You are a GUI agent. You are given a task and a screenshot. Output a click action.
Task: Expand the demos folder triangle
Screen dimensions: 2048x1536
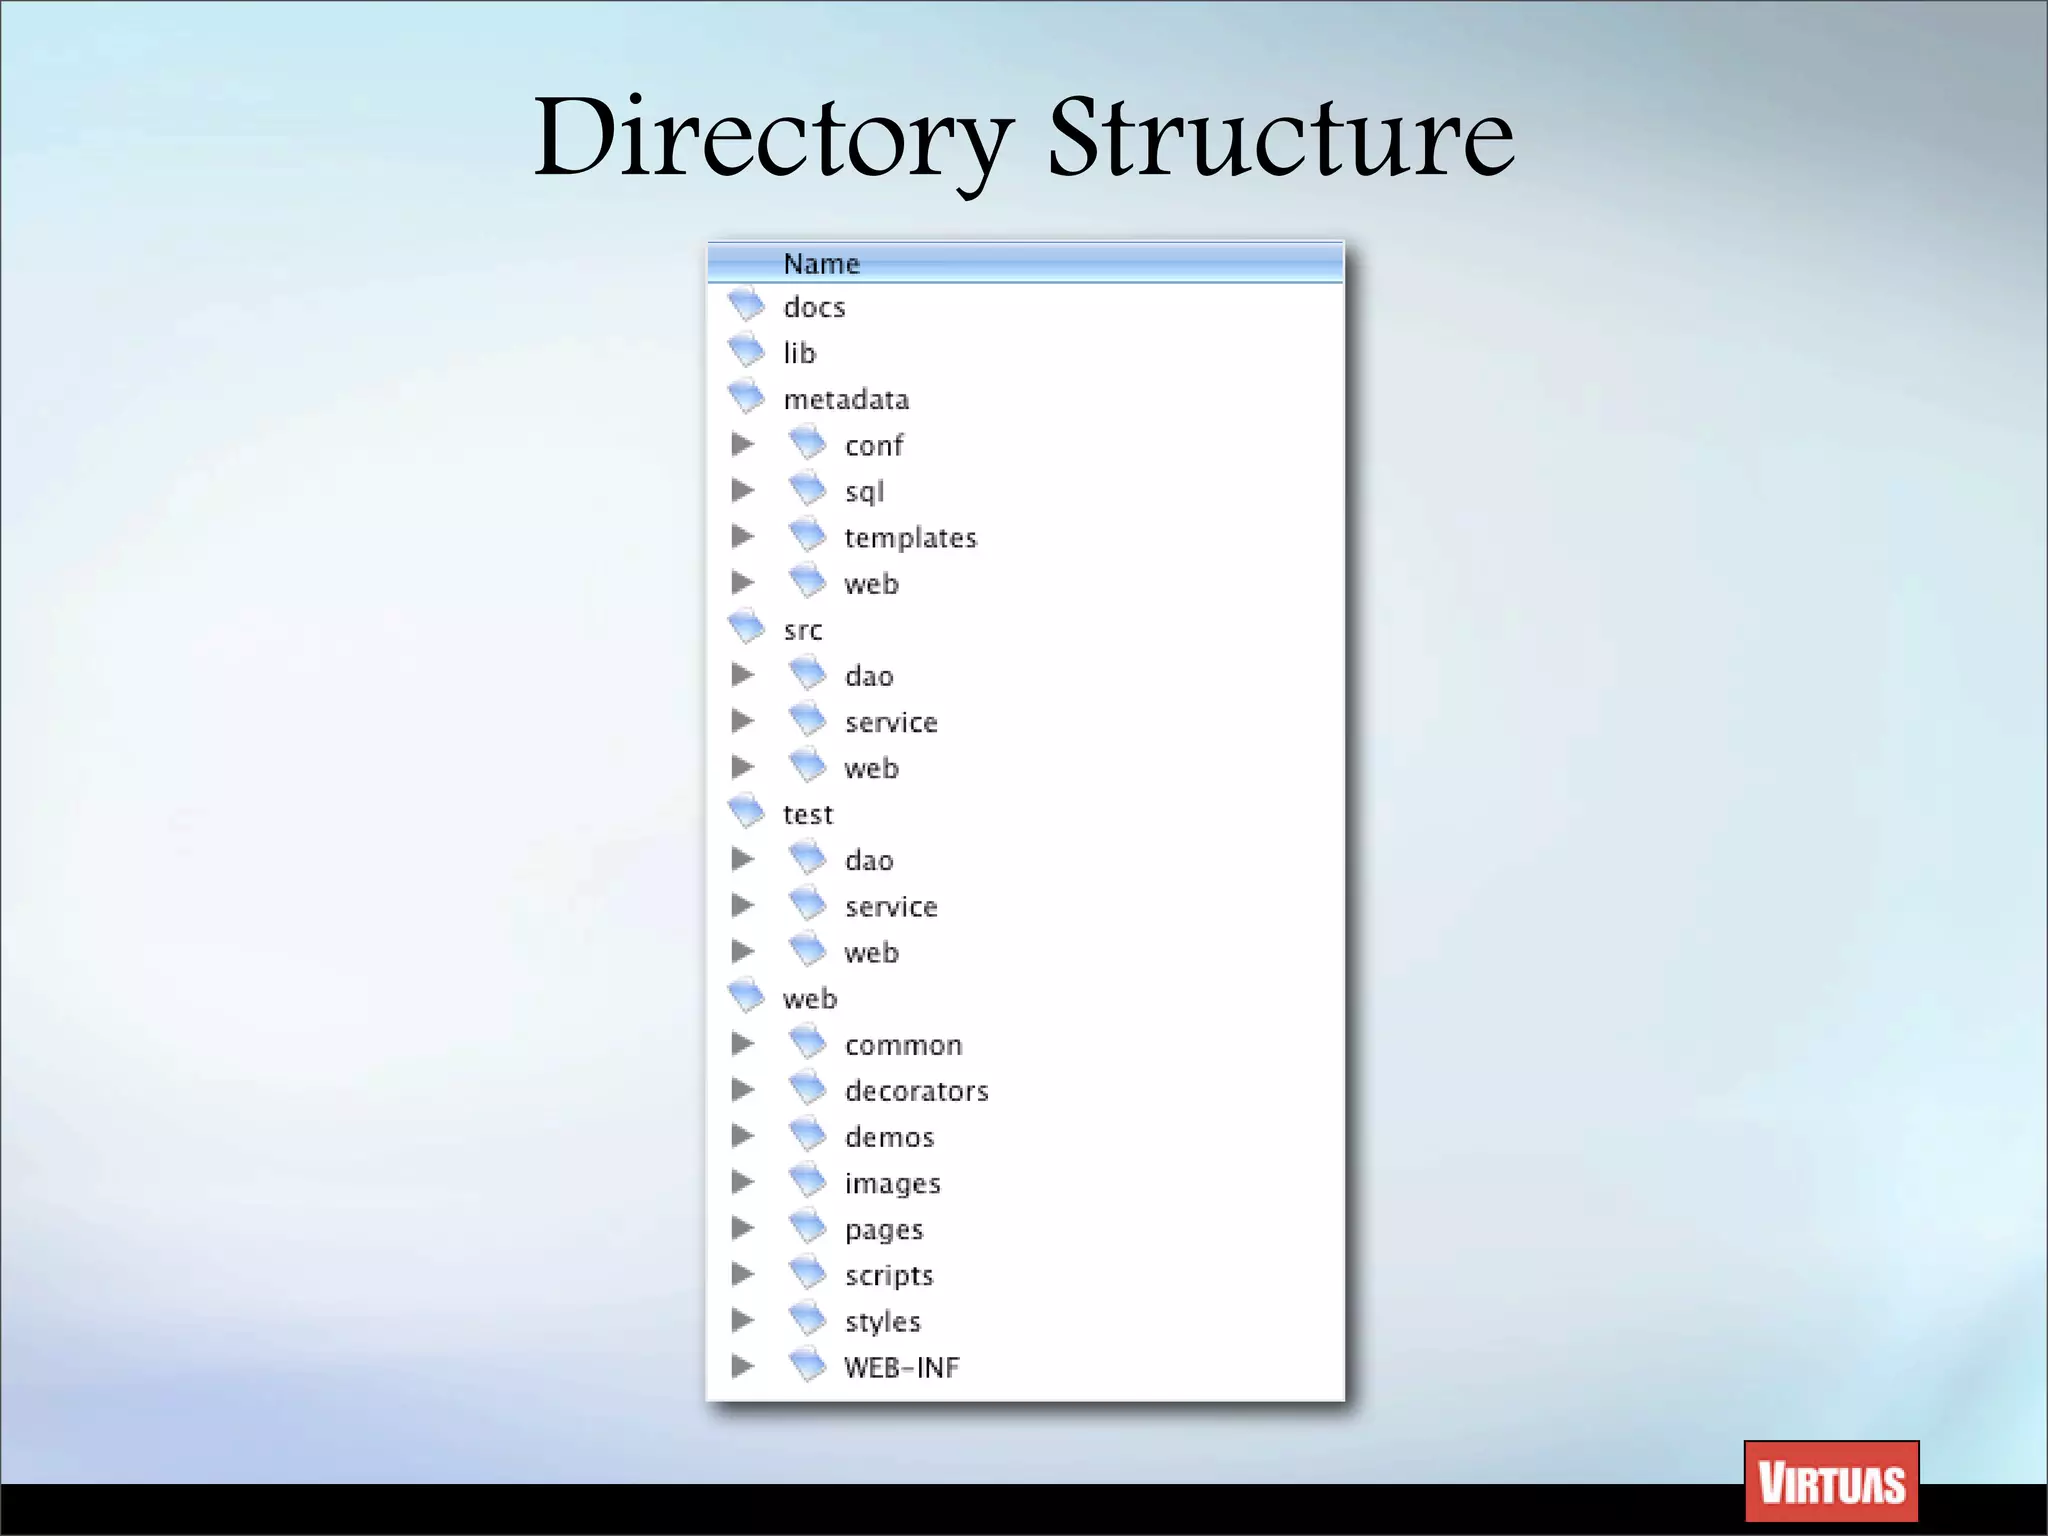coord(742,1136)
